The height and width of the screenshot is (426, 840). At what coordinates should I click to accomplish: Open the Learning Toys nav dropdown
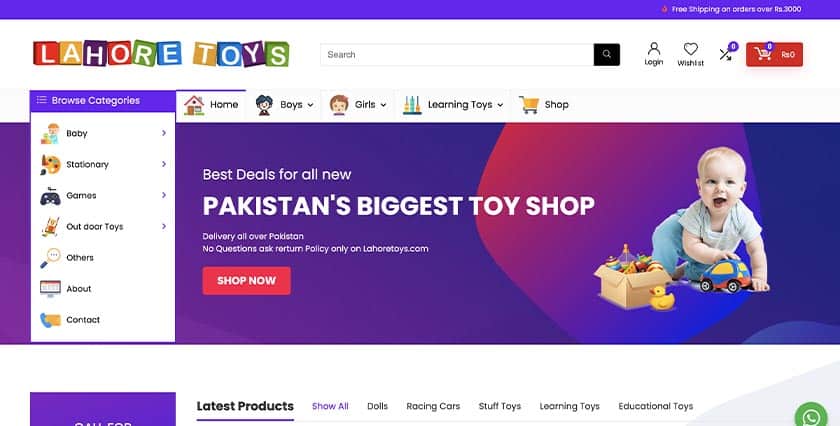click(453, 105)
